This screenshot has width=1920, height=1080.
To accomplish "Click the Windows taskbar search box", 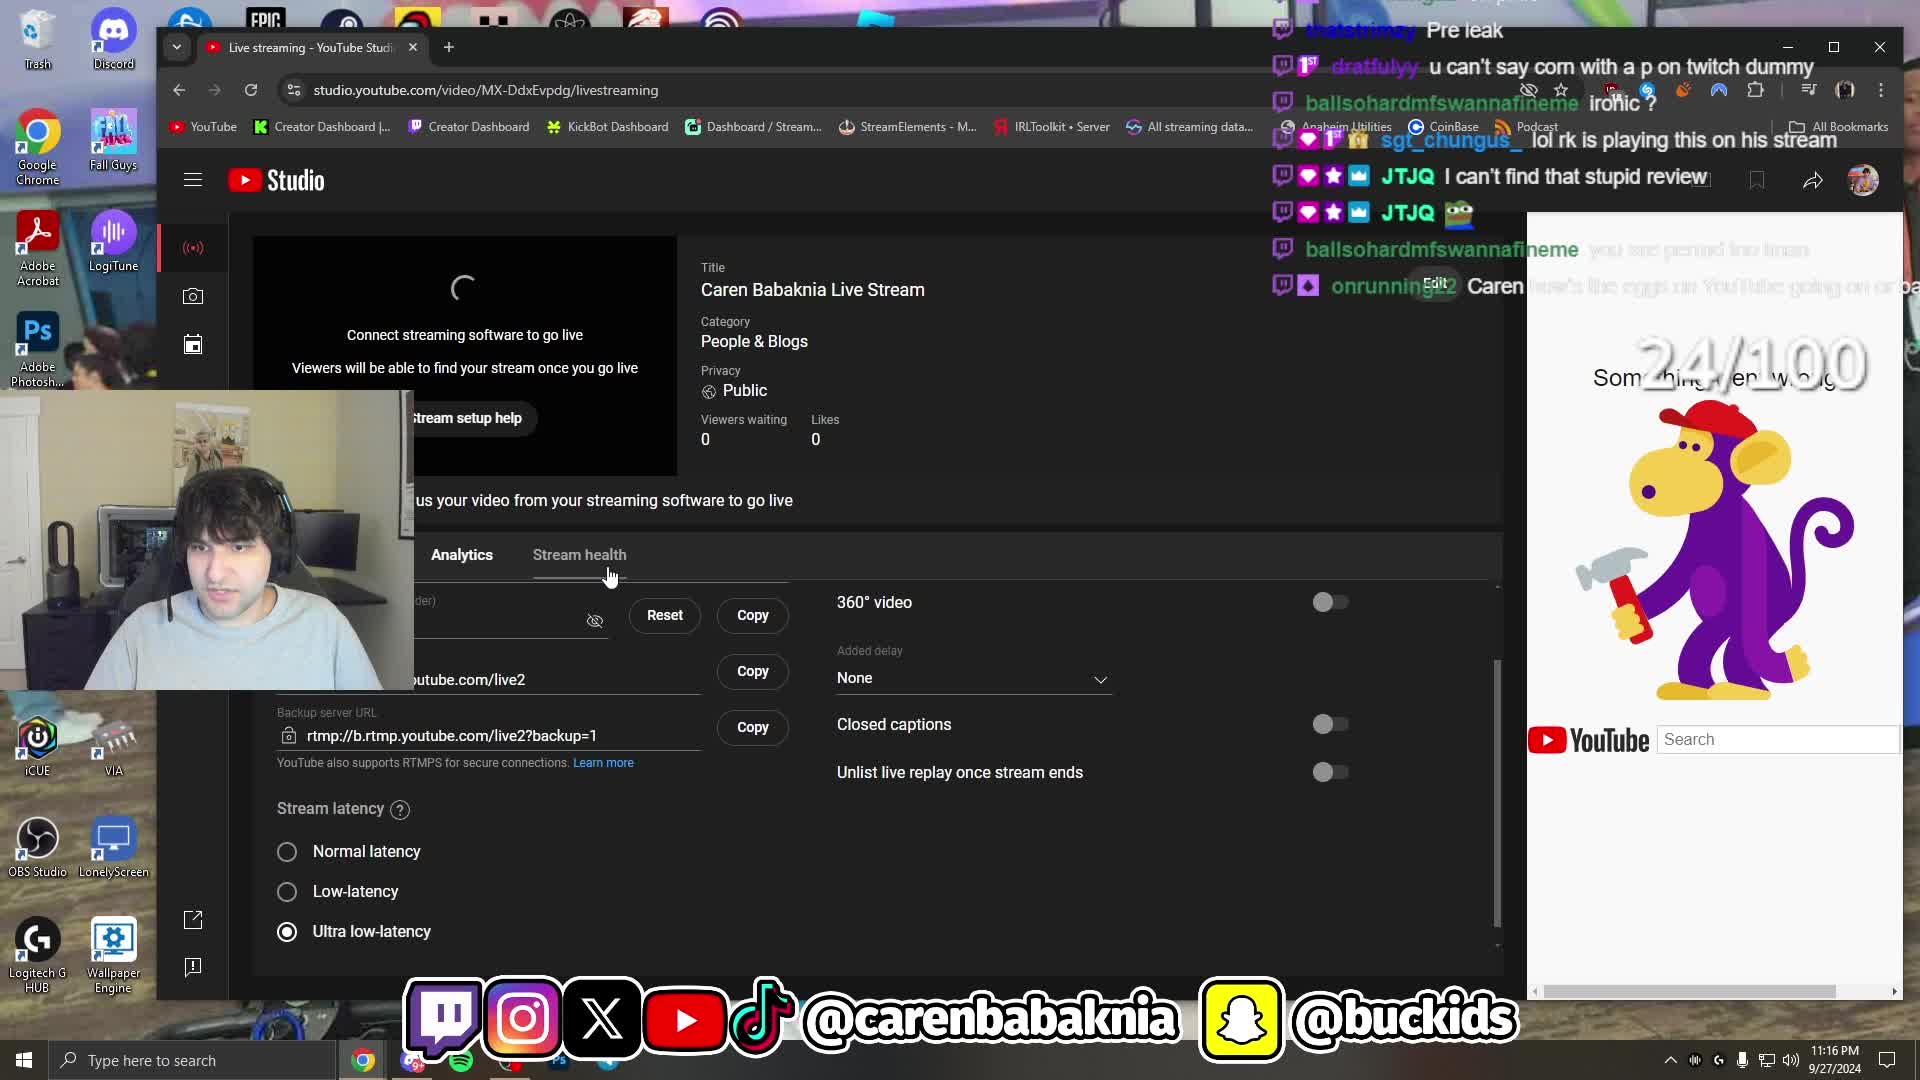I will (192, 1060).
